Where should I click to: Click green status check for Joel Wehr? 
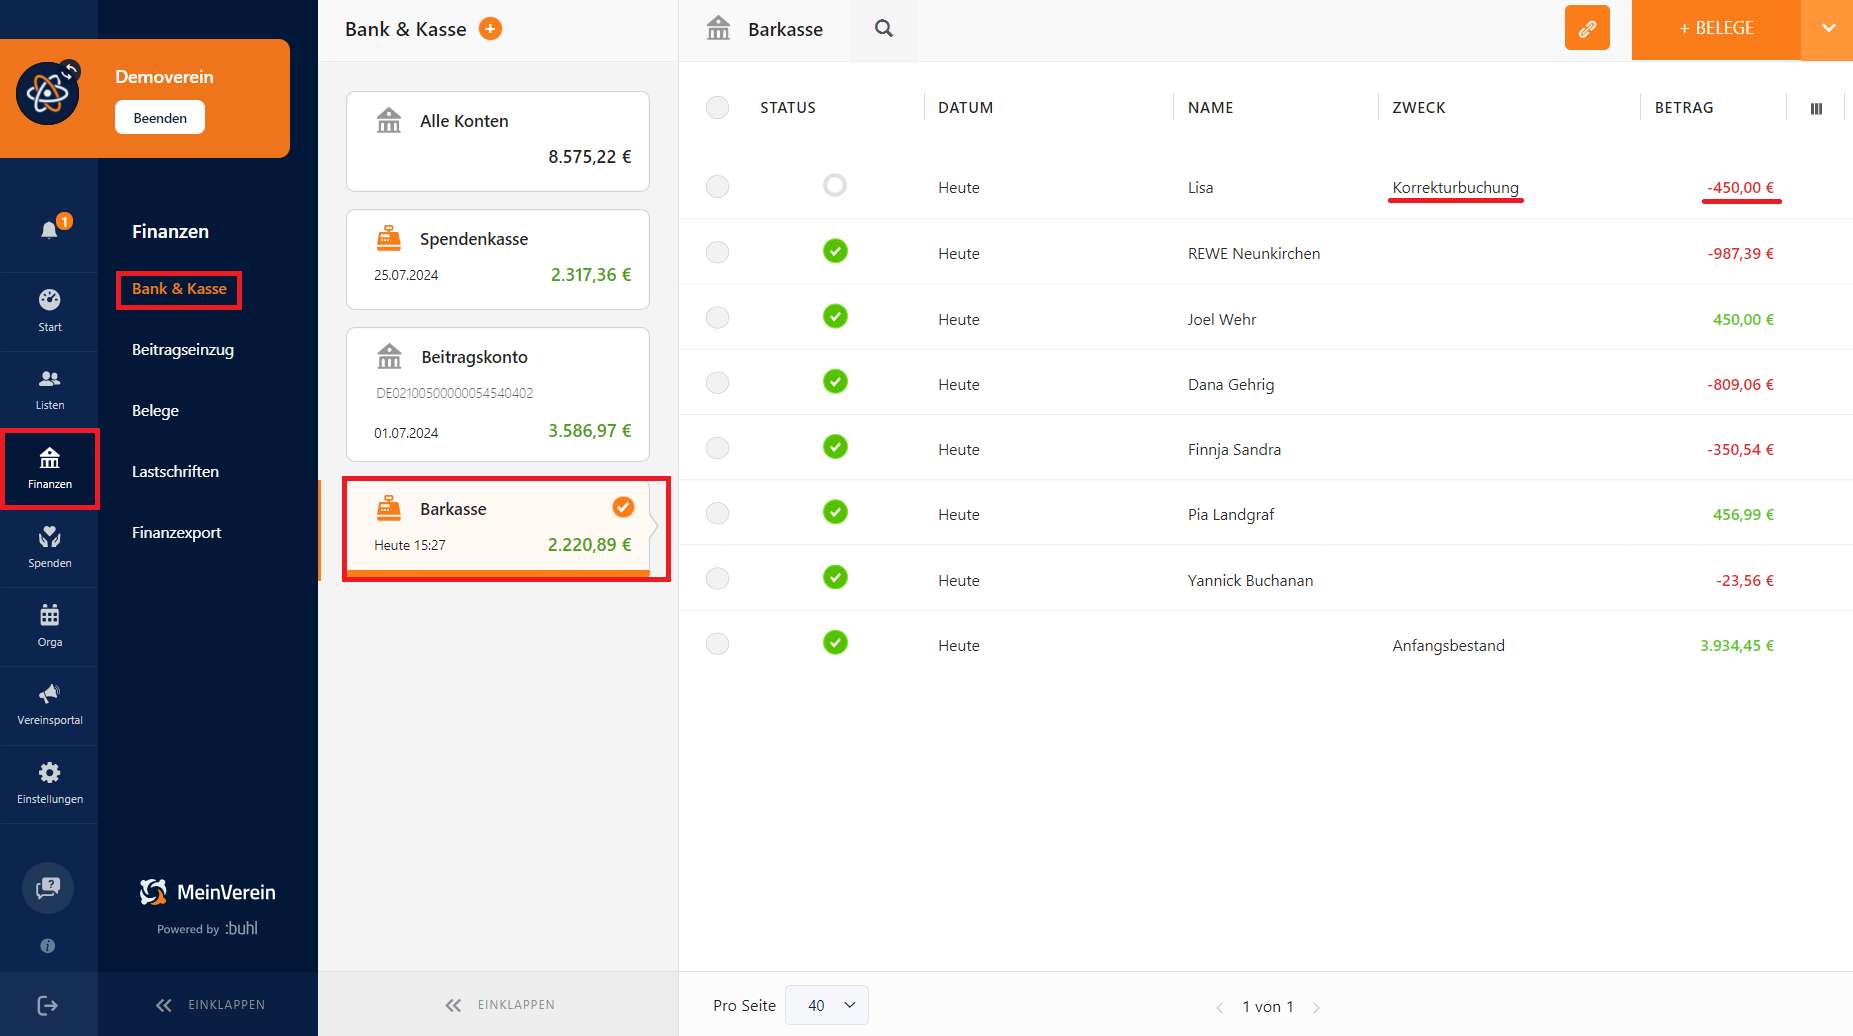[835, 316]
